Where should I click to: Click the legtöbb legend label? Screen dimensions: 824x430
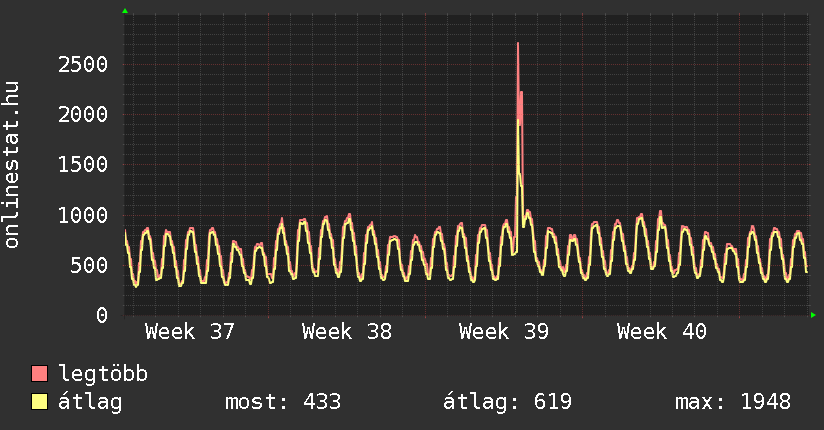[103, 374]
